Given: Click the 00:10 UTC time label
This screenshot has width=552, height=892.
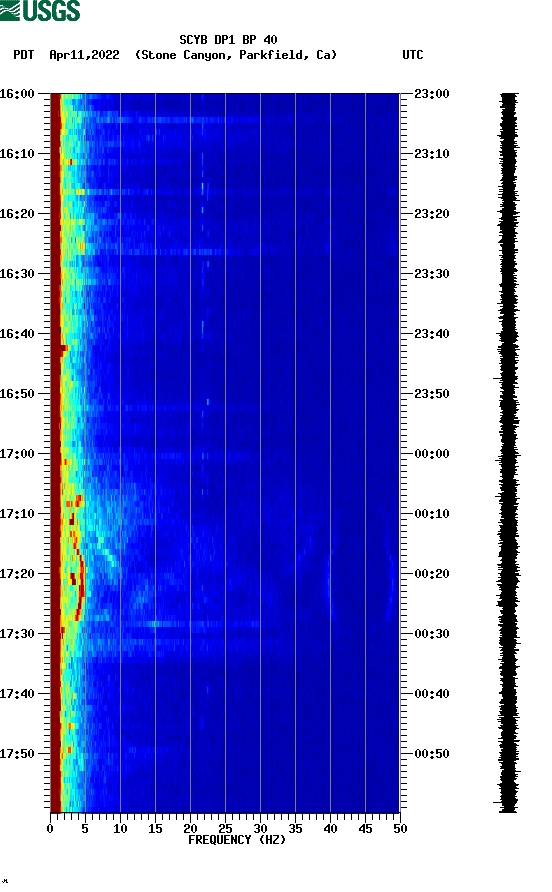Looking at the screenshot, I should tap(432, 514).
